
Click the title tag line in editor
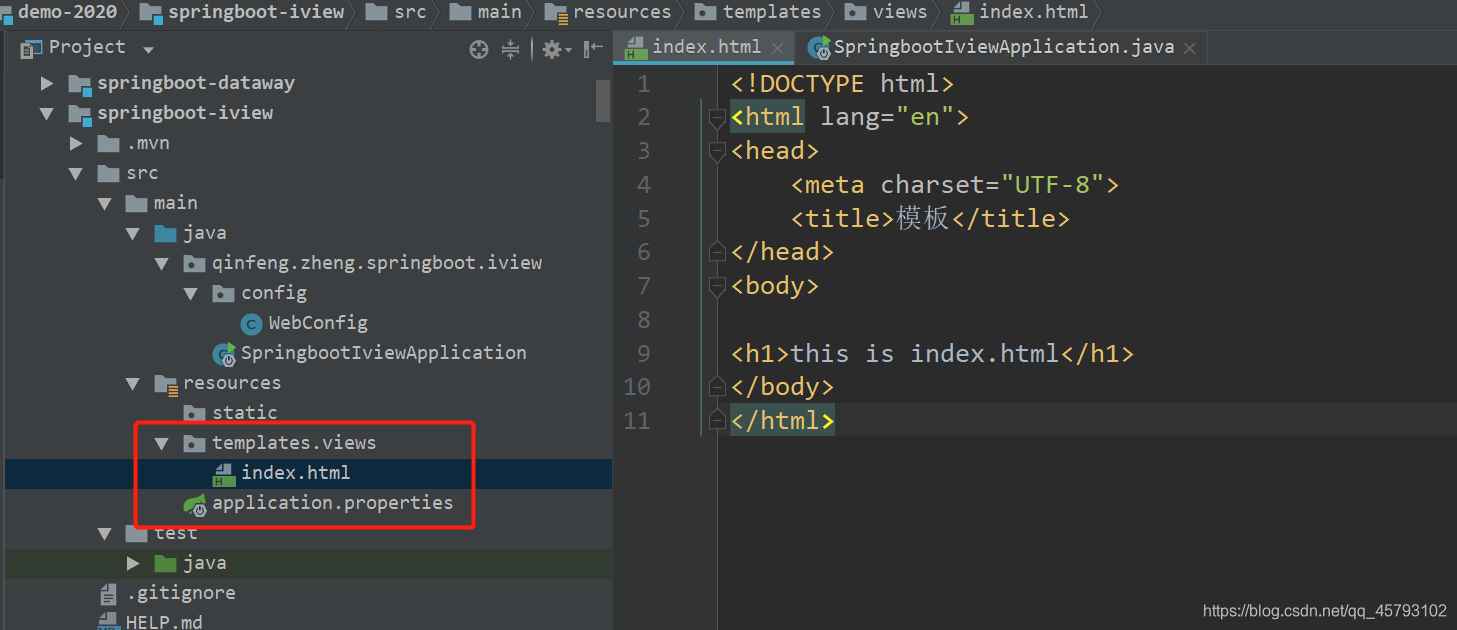pyautogui.click(x=930, y=218)
